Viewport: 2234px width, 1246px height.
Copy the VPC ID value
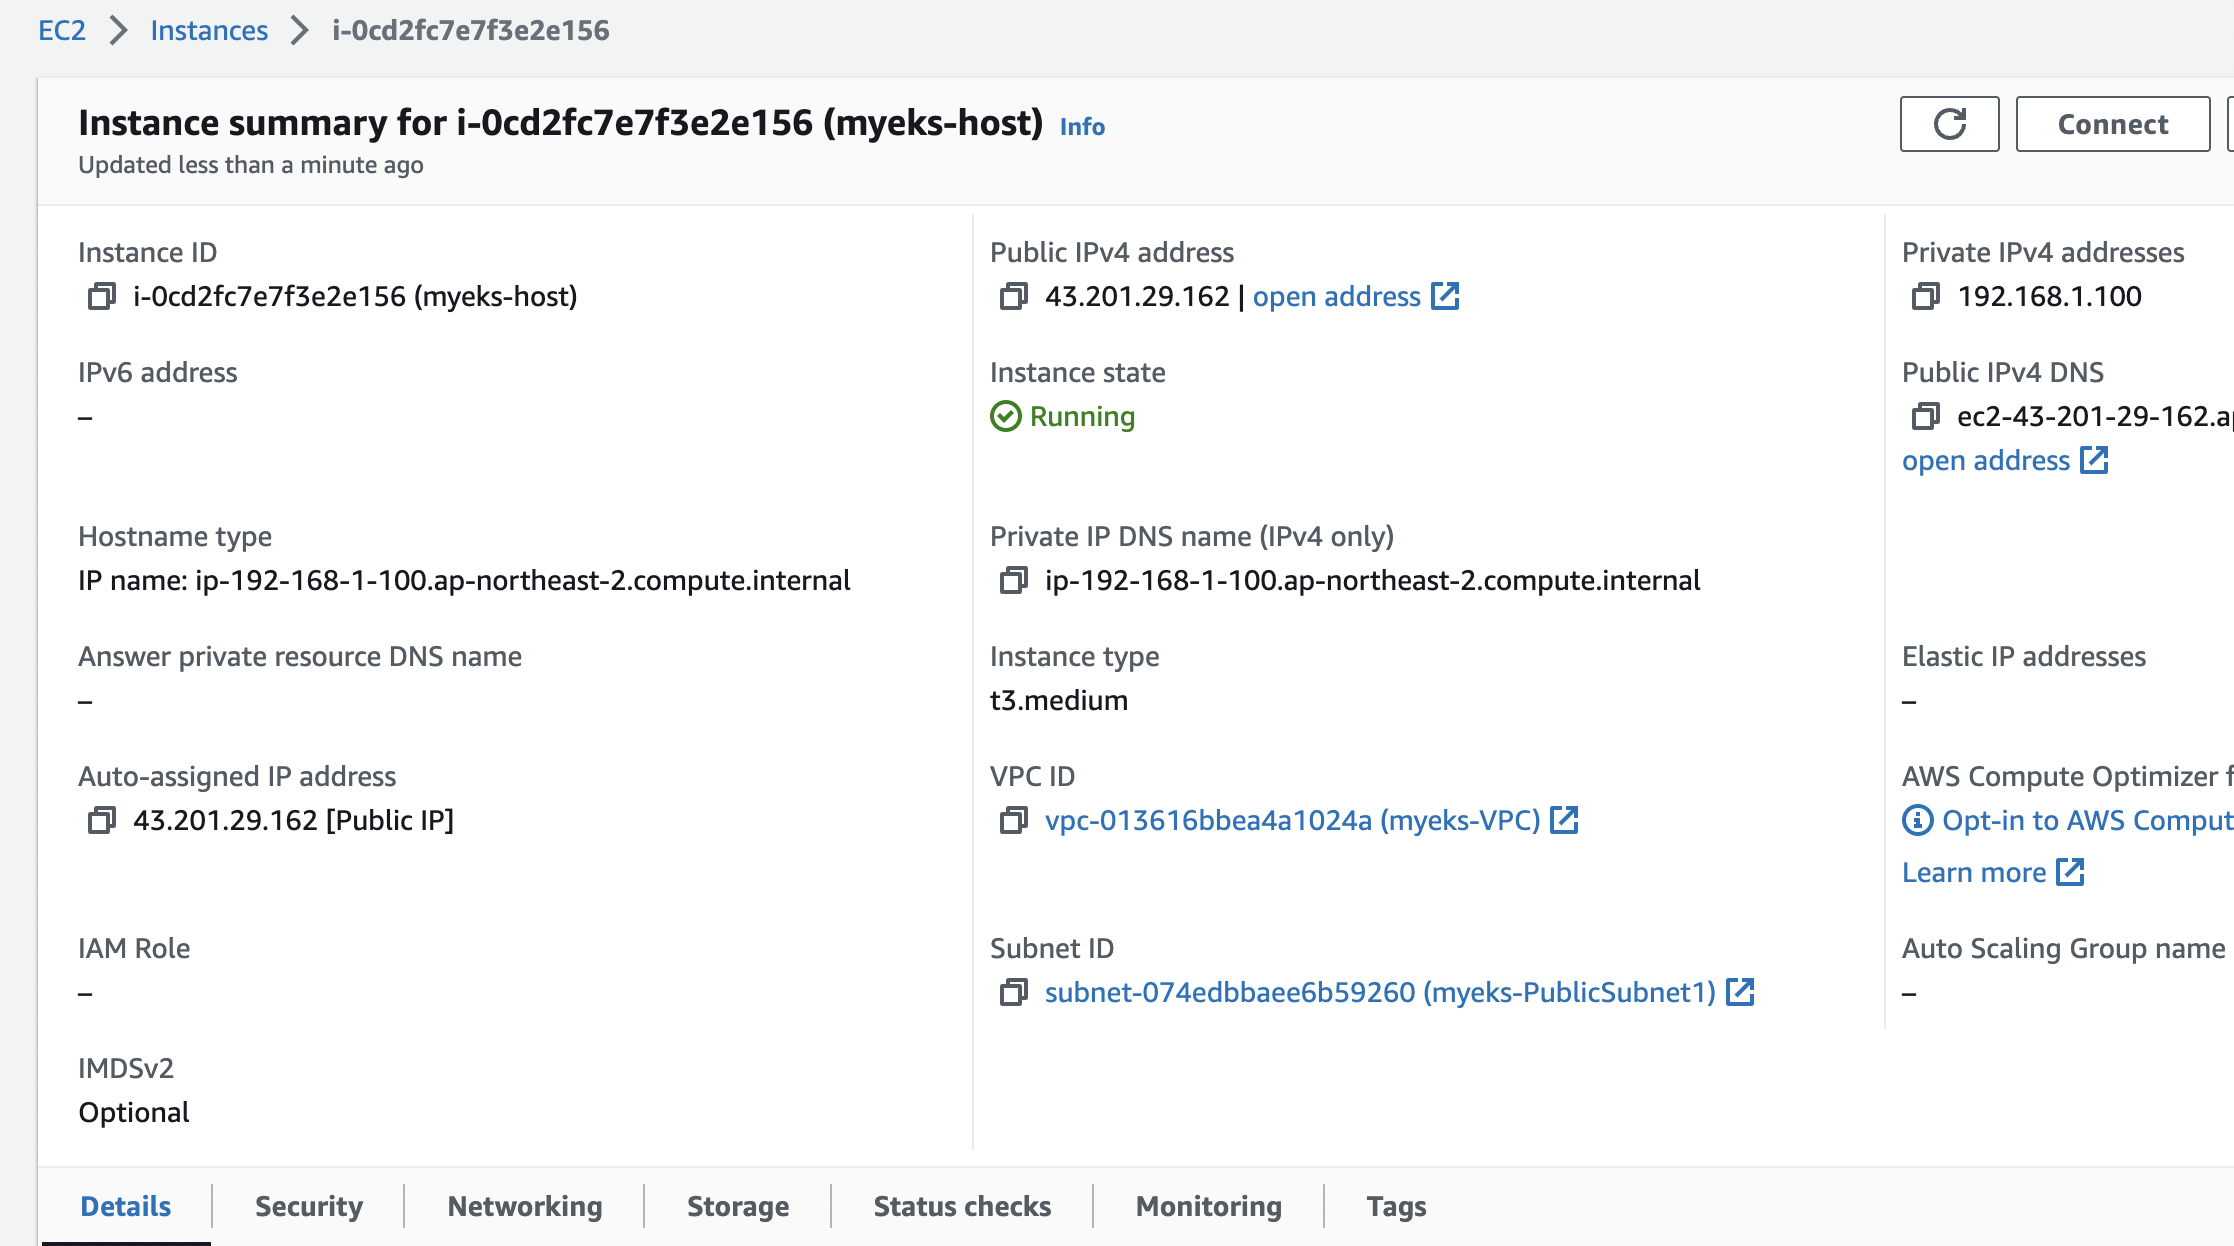point(1013,821)
